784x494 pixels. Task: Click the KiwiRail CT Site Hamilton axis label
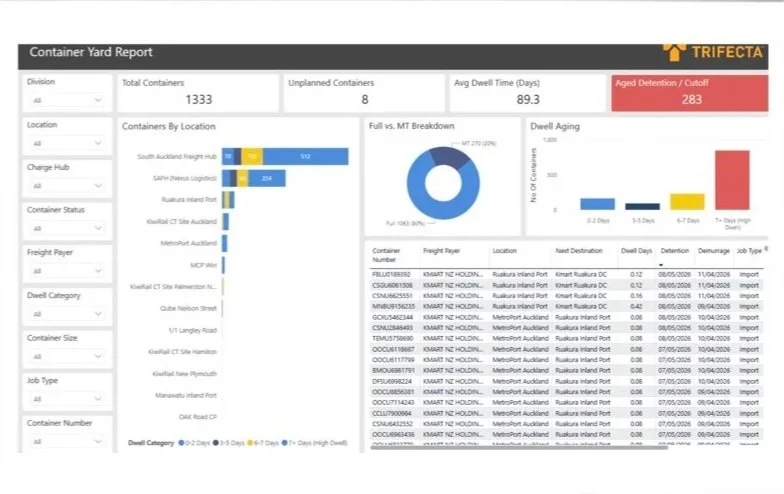tap(182, 352)
